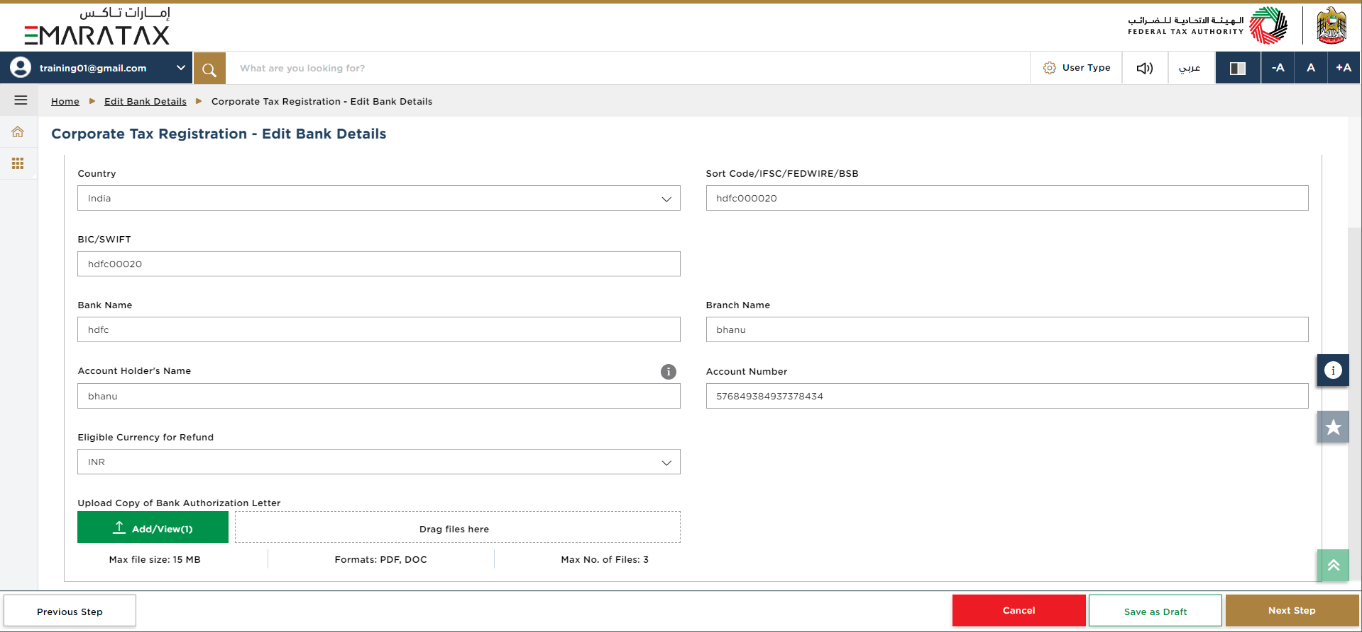Click the speaker audio icon
This screenshot has height=632, width=1362.
1145,68
